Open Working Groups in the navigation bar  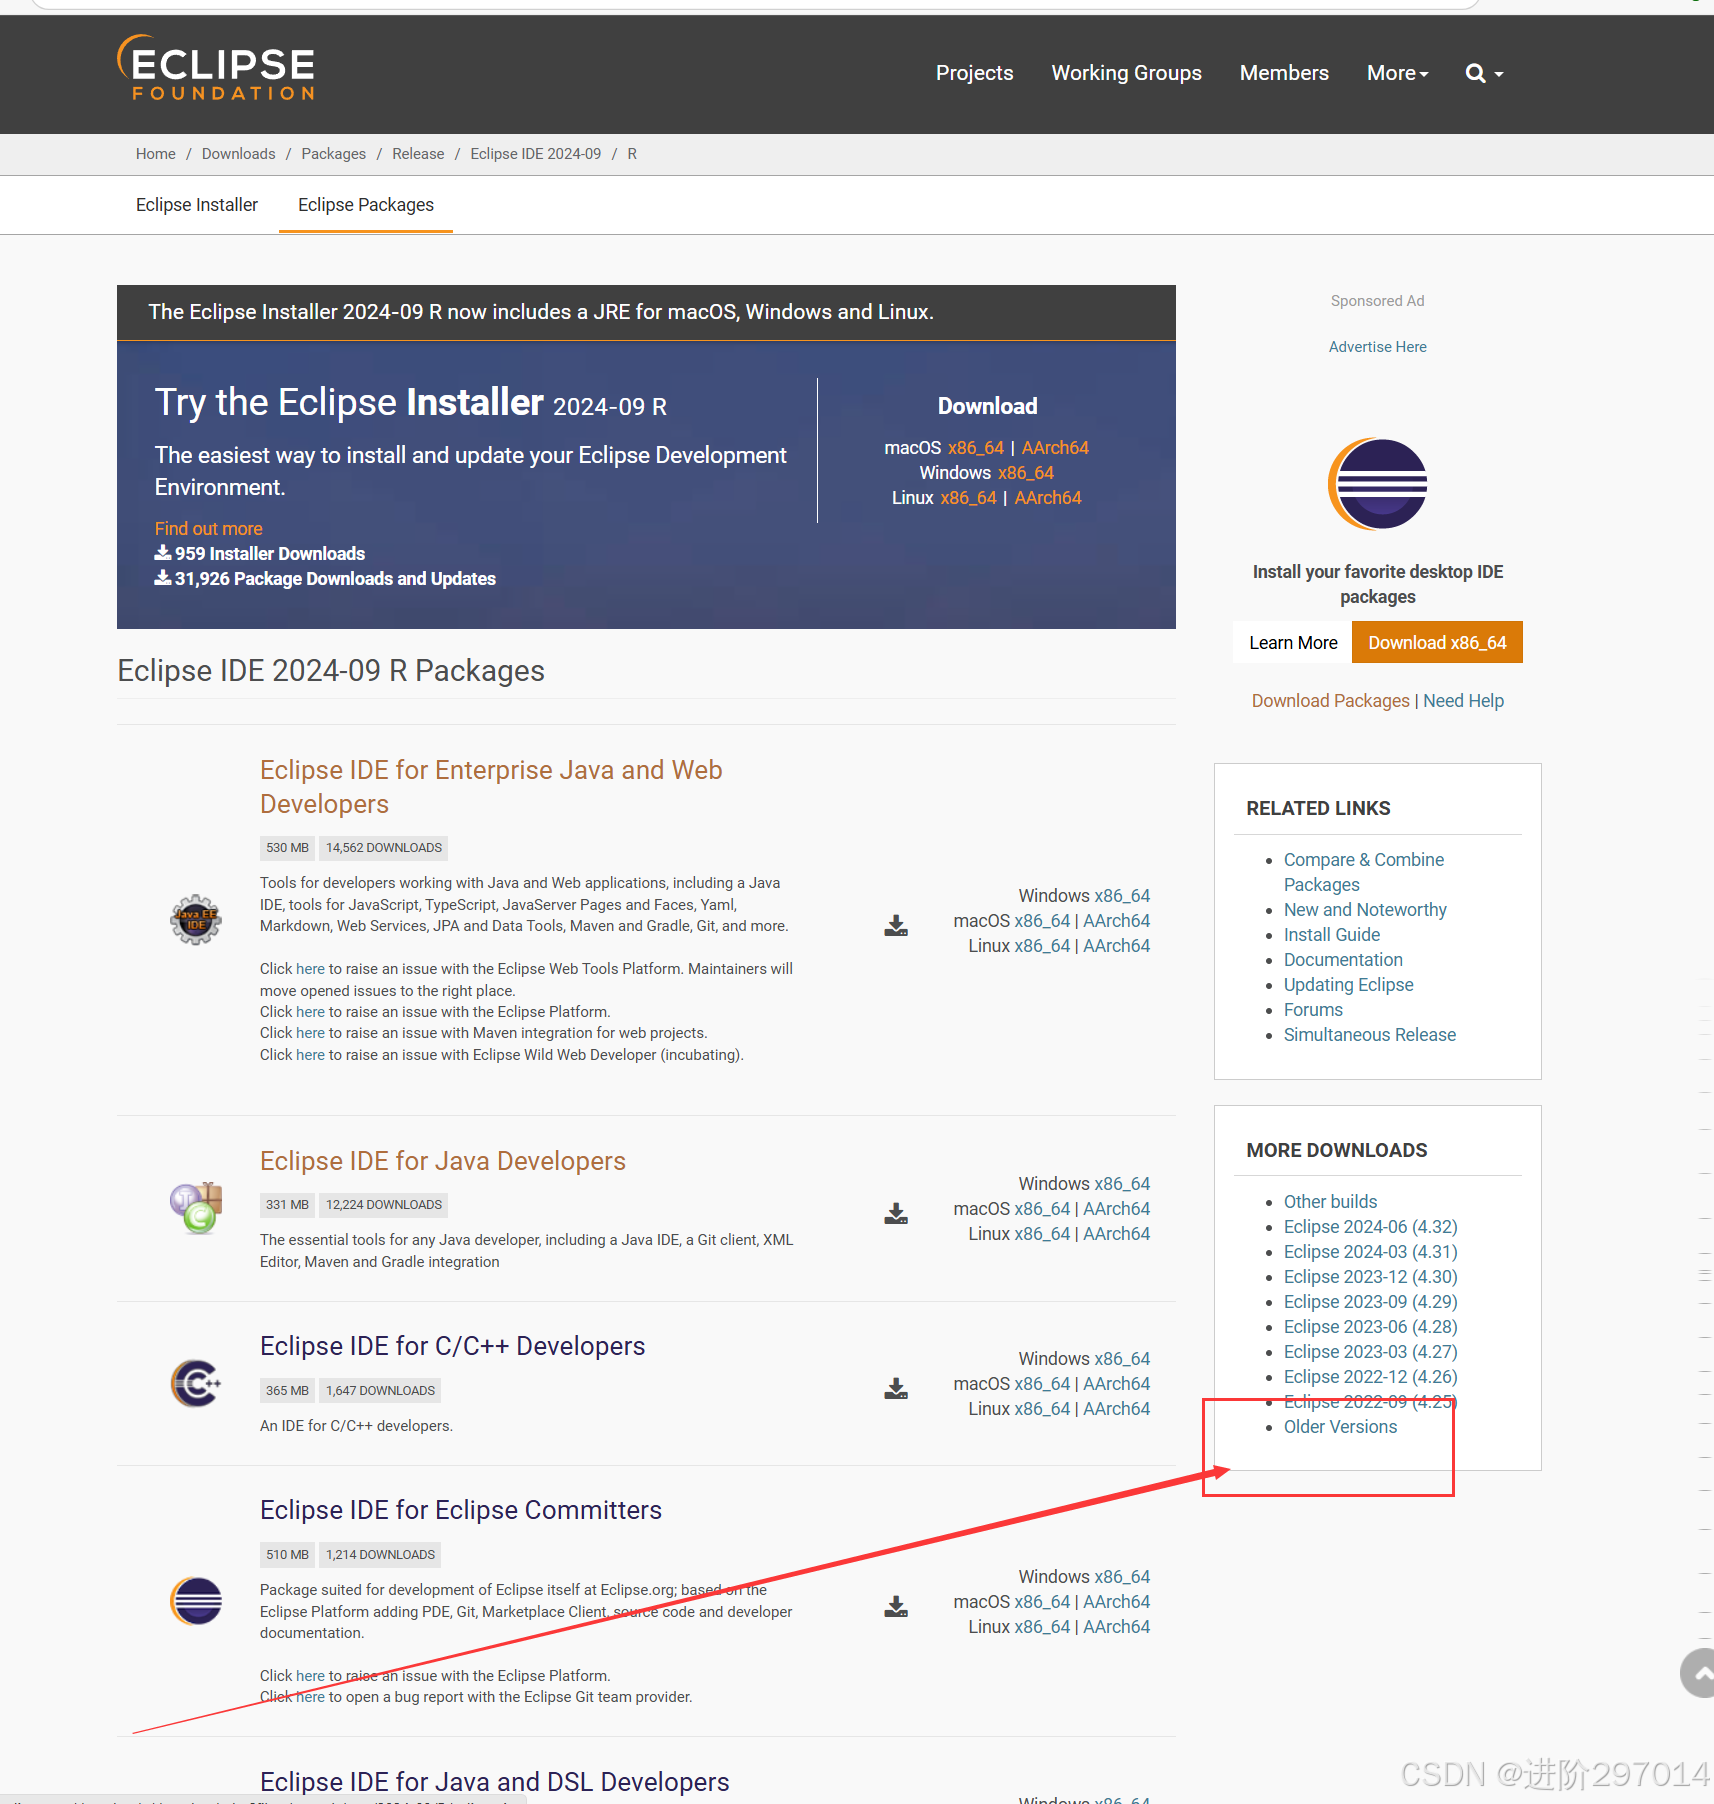[1126, 73]
